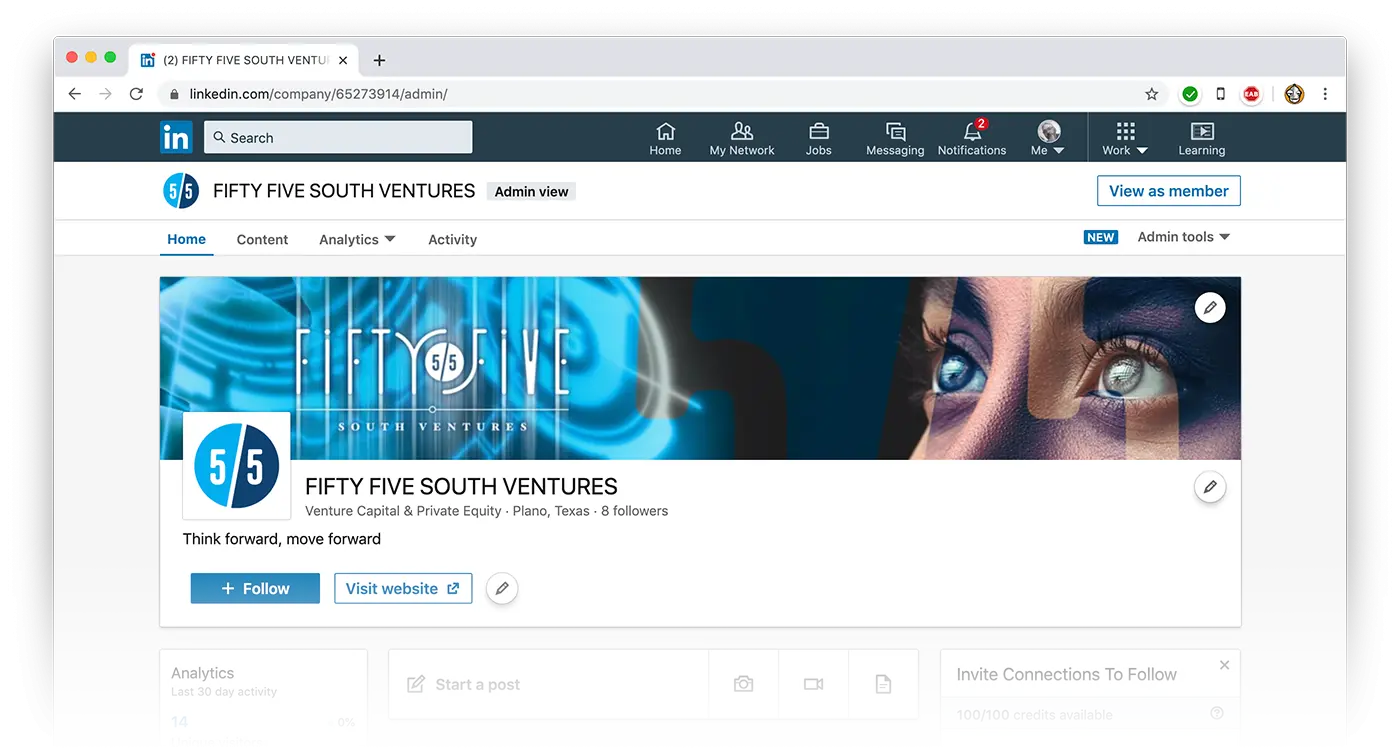Open a new browser tab

[x=379, y=60]
